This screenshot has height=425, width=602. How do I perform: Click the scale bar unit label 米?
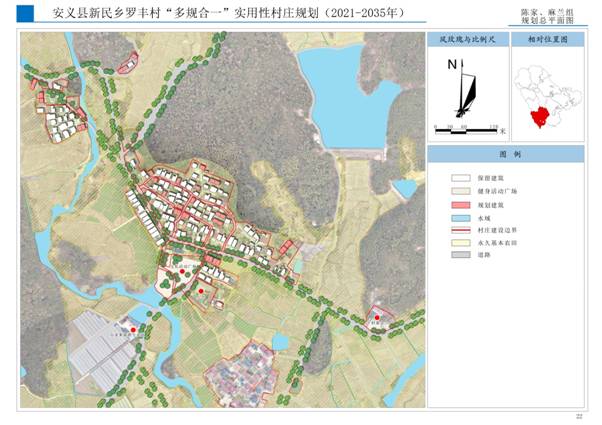(503, 131)
